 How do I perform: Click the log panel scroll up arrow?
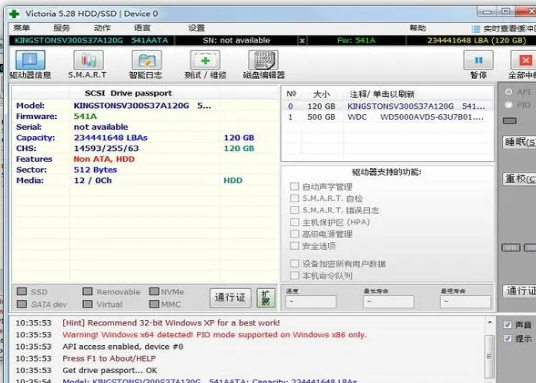coord(489,322)
